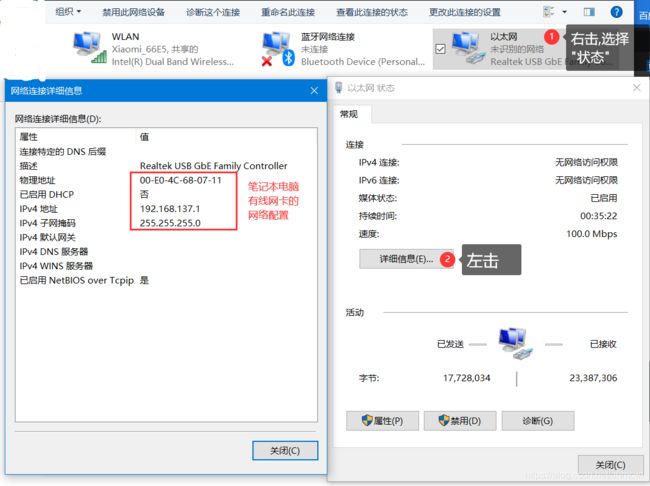Close the 网络连接详细信息 dialog with X
The image size is (650, 486).
click(314, 90)
